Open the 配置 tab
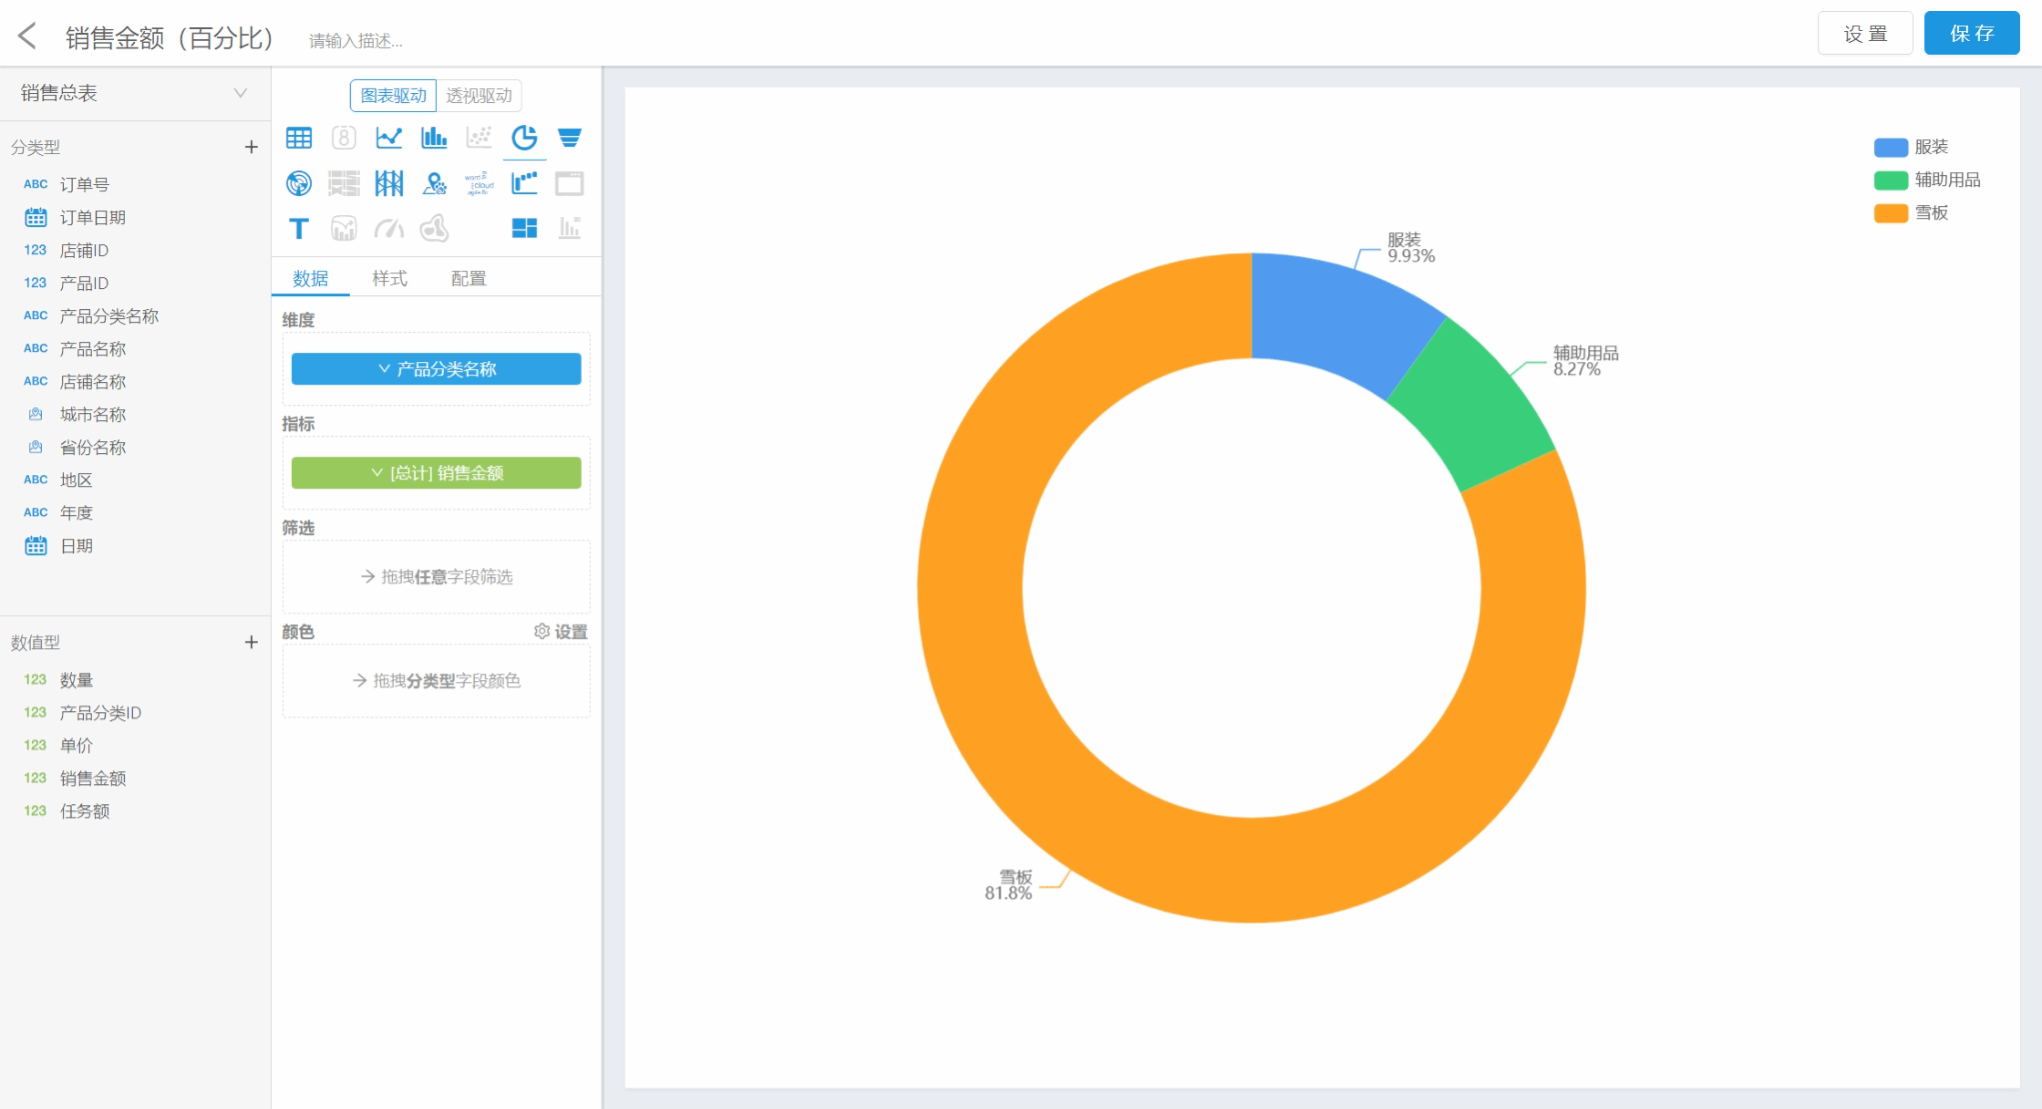Image resolution: width=2042 pixels, height=1109 pixels. (x=468, y=278)
